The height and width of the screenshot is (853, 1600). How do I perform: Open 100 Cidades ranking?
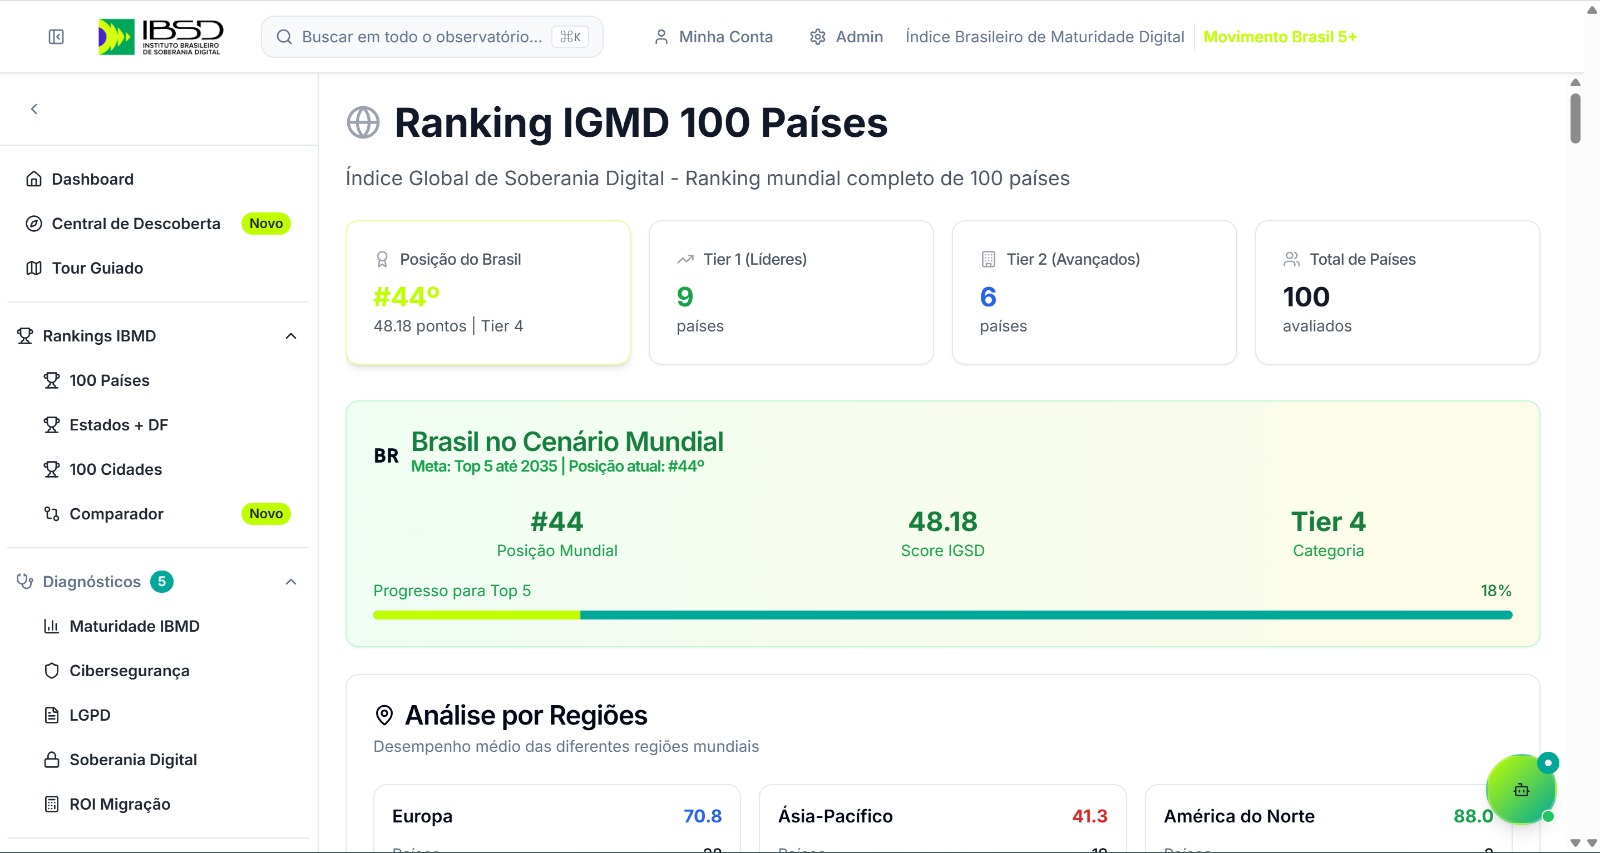pyautogui.click(x=115, y=469)
